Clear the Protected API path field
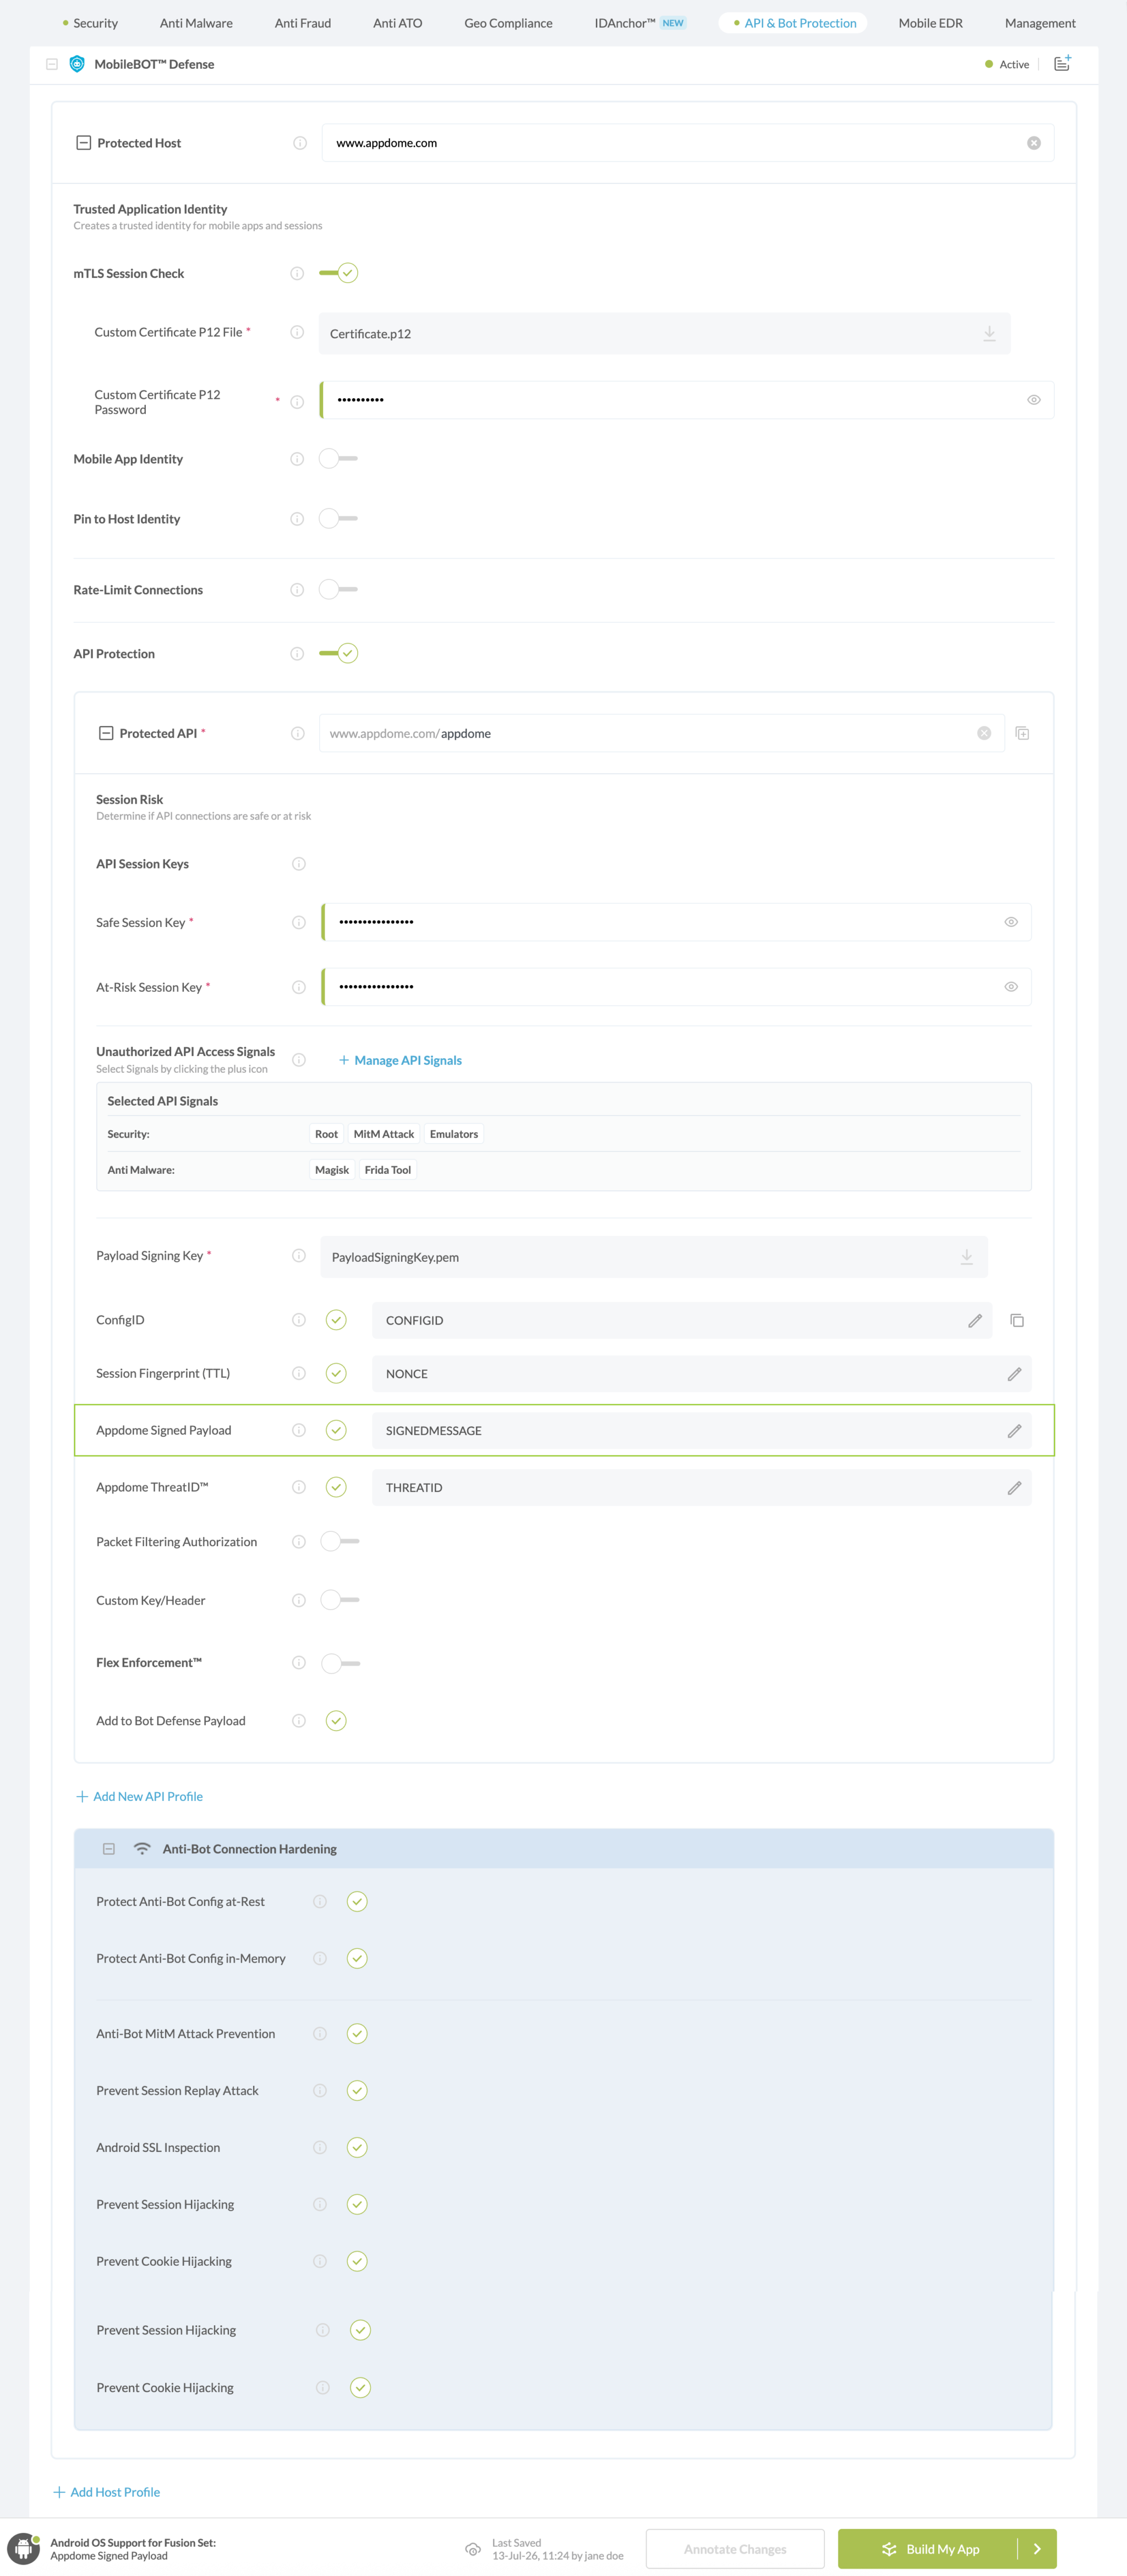 (984, 733)
